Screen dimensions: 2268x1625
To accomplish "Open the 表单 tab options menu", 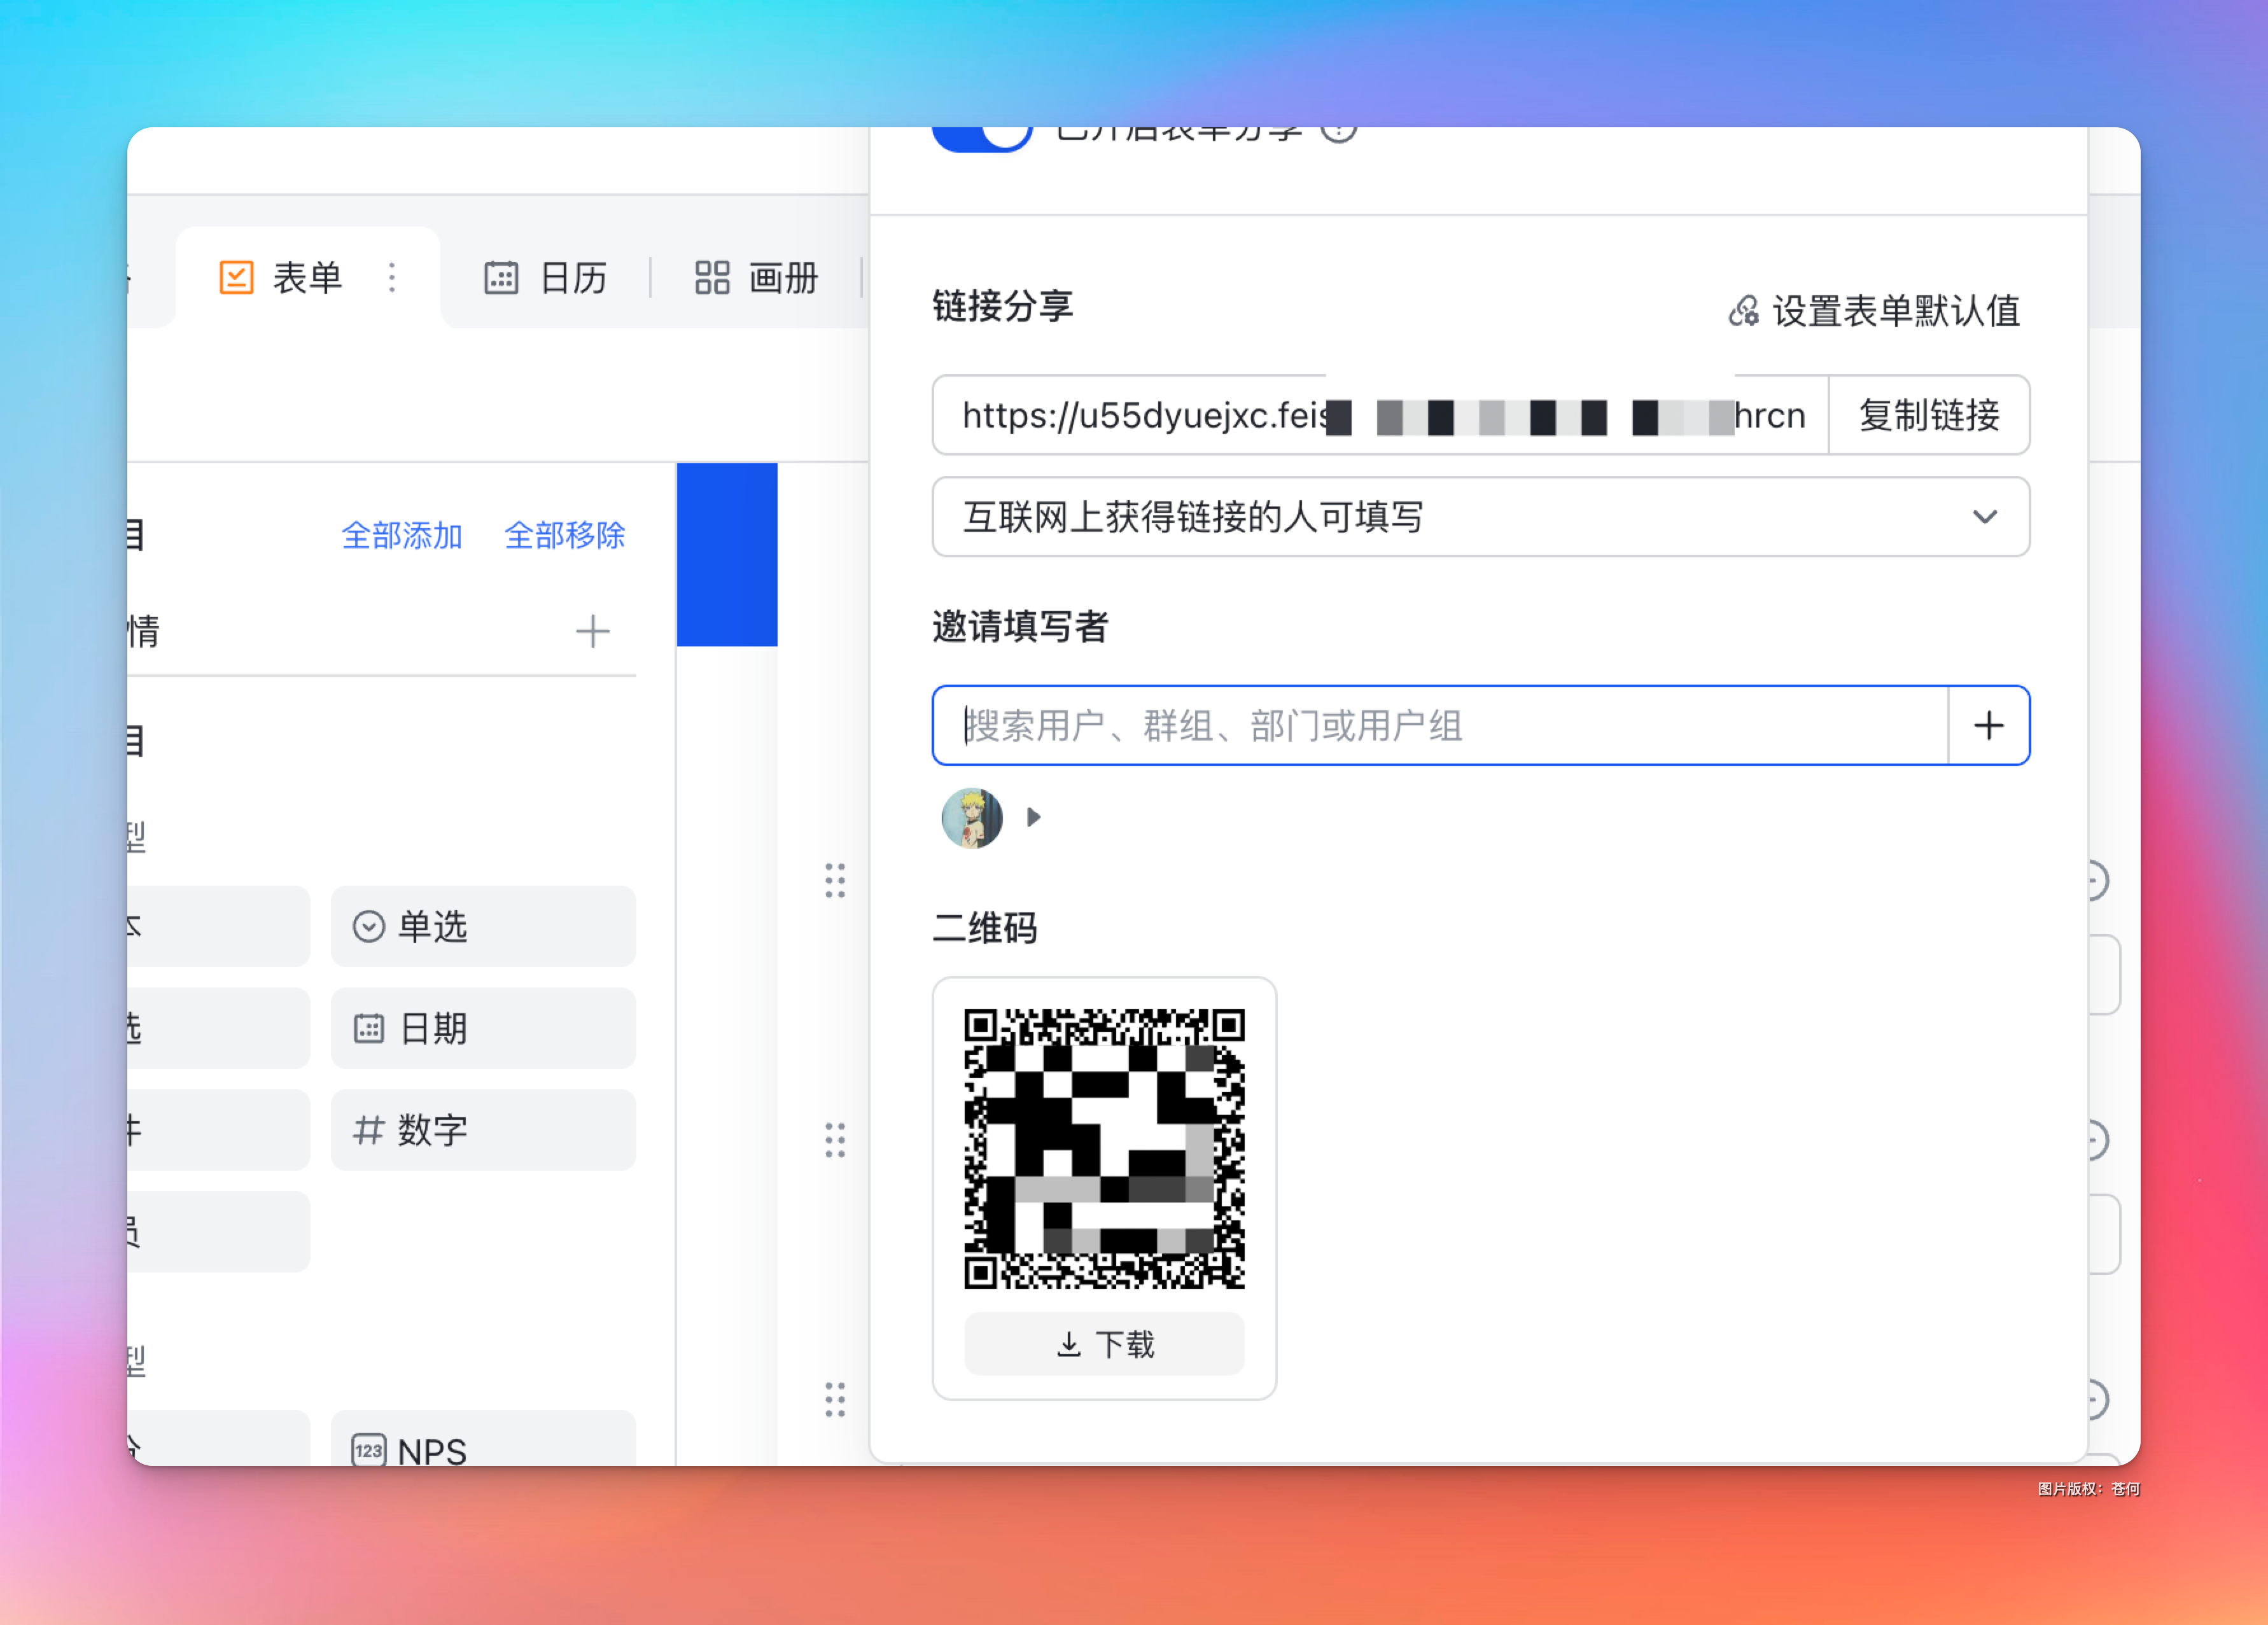I will click(x=392, y=277).
